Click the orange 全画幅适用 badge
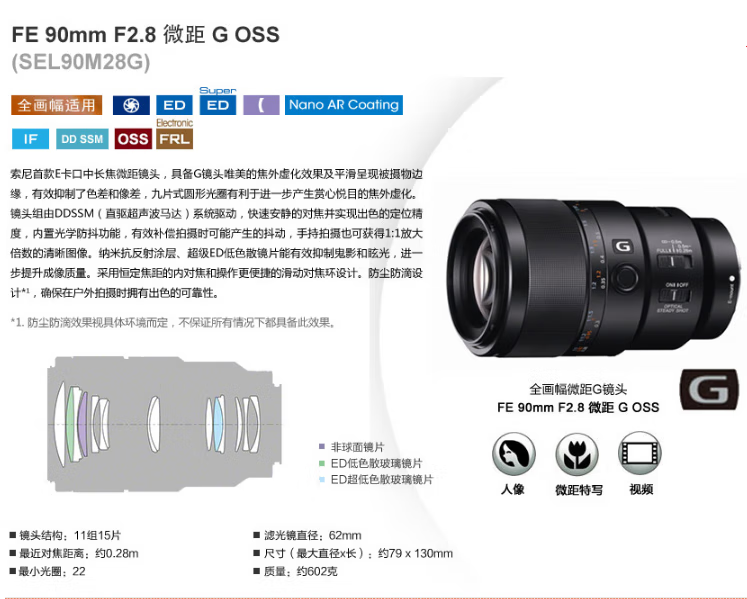 pyautogui.click(x=57, y=105)
